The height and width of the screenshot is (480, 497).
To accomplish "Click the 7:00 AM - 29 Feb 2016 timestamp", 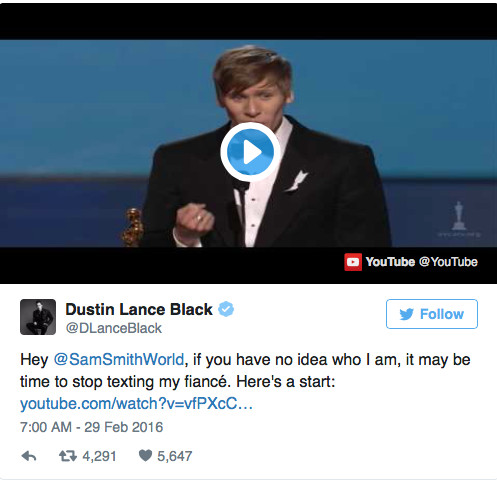I will 91,427.
